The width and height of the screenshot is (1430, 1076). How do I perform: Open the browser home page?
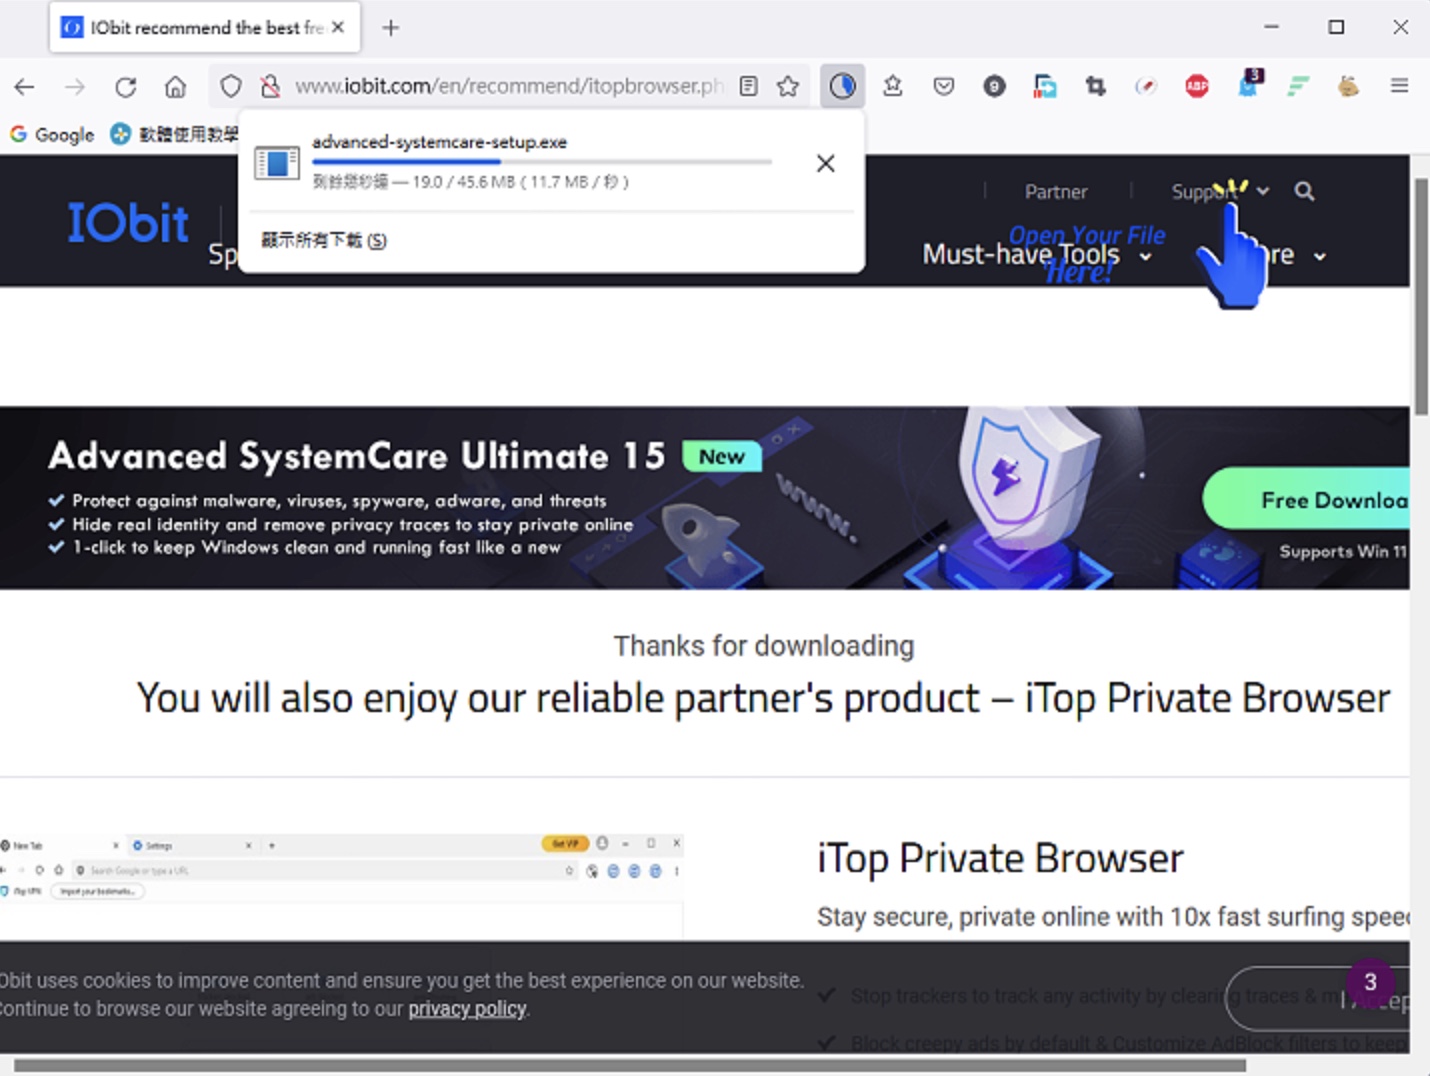point(176,87)
